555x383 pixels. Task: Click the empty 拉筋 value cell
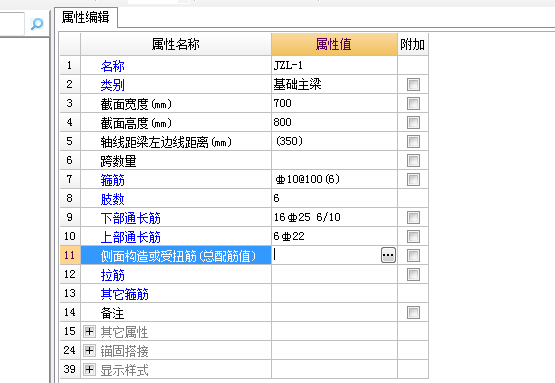334,274
